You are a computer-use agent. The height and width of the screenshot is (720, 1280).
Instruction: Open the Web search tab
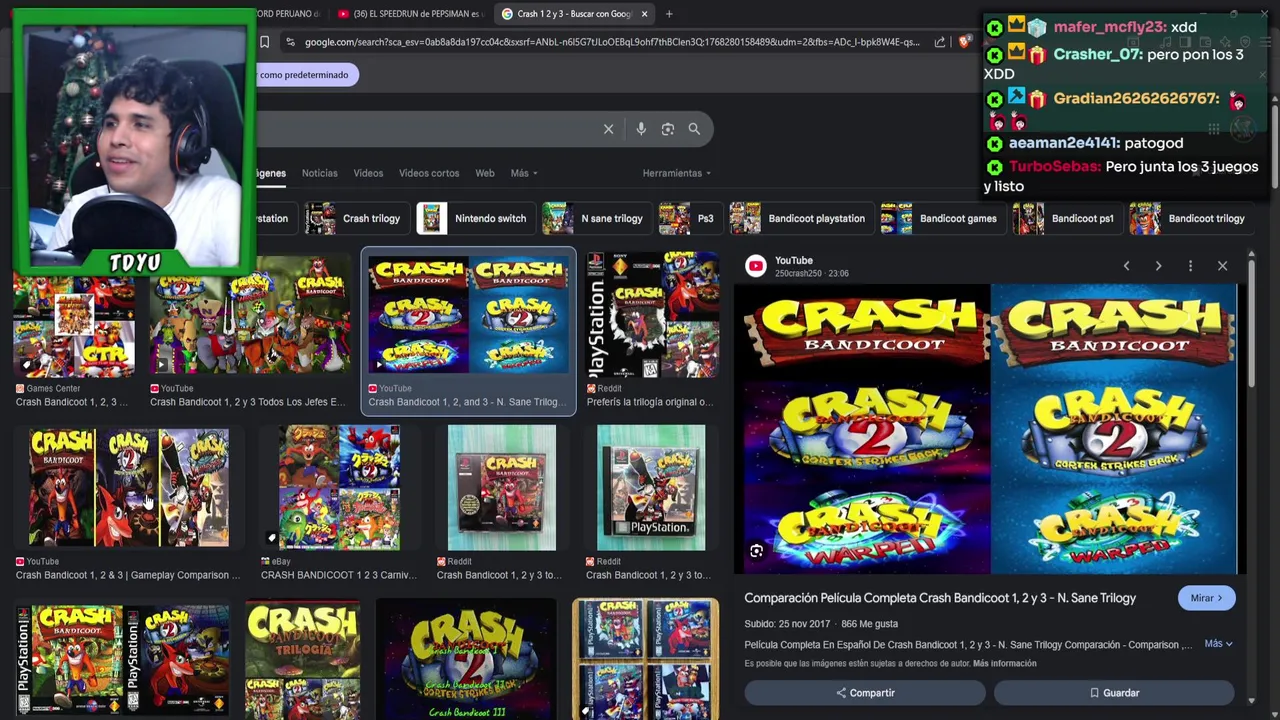485,173
